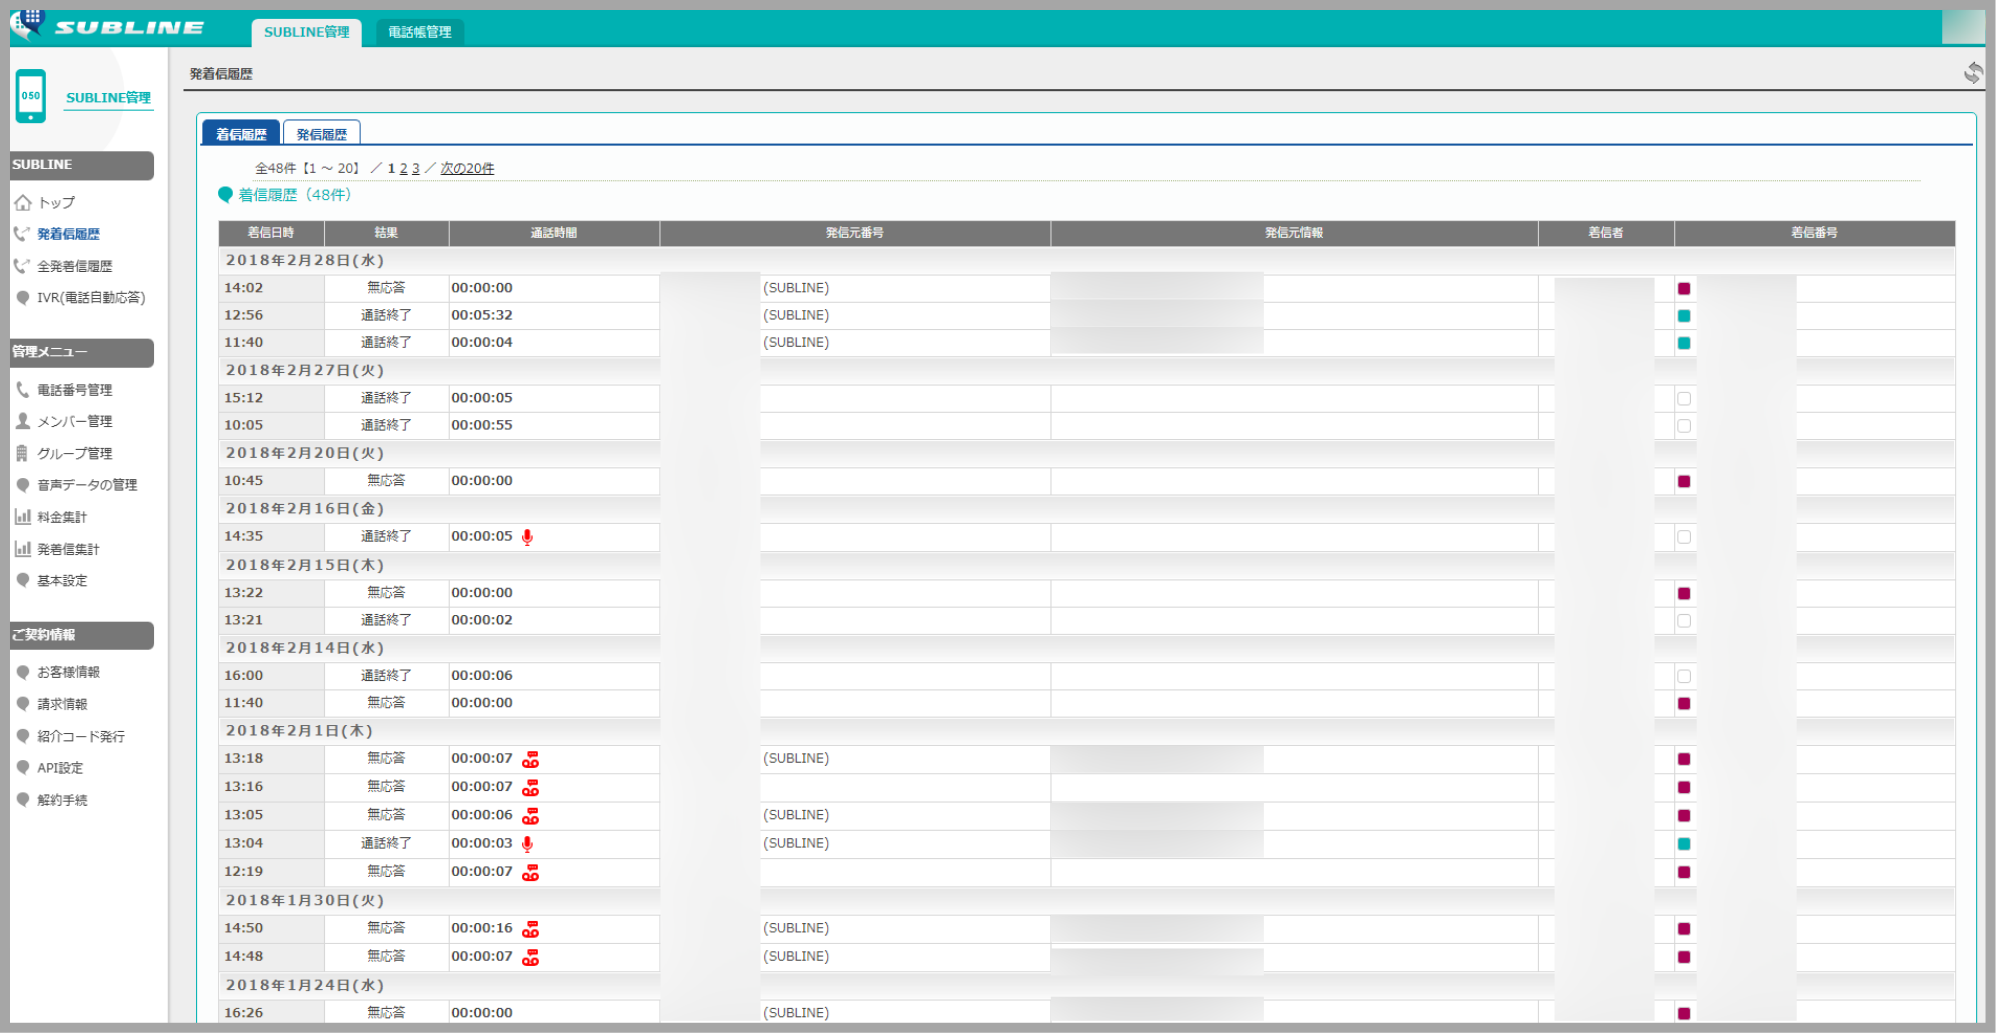The height and width of the screenshot is (1033, 1996).
Task: Click the SUBLINE logo
Action: pos(108,26)
